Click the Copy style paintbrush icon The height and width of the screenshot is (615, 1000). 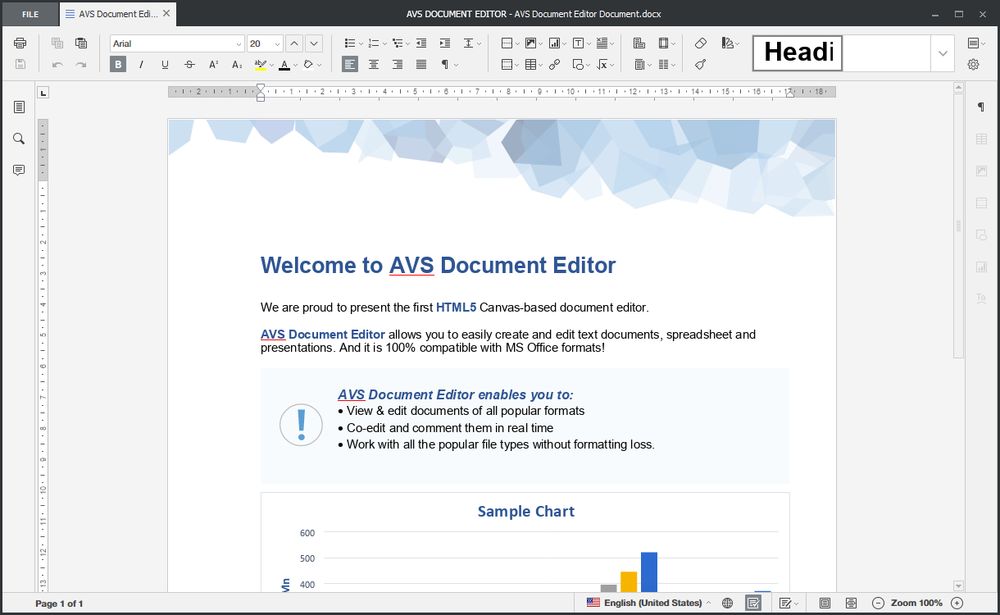700,64
